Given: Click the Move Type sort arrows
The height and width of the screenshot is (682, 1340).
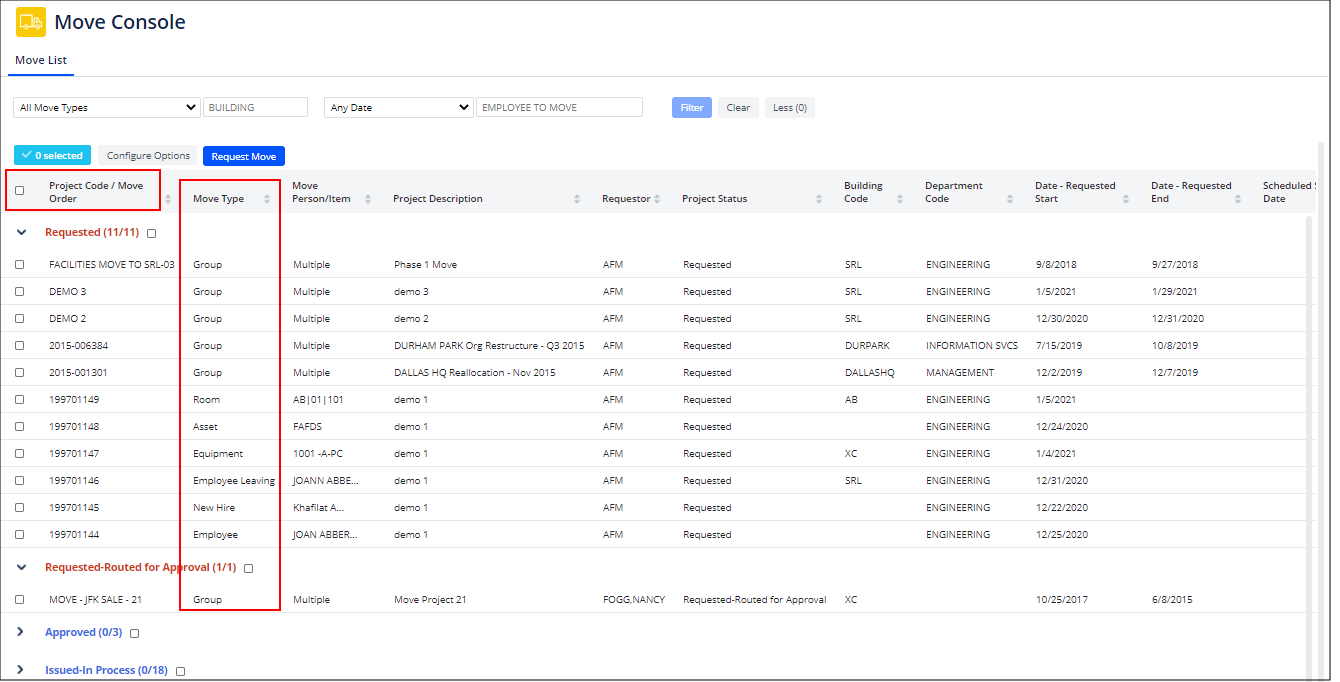Looking at the screenshot, I should (x=267, y=199).
